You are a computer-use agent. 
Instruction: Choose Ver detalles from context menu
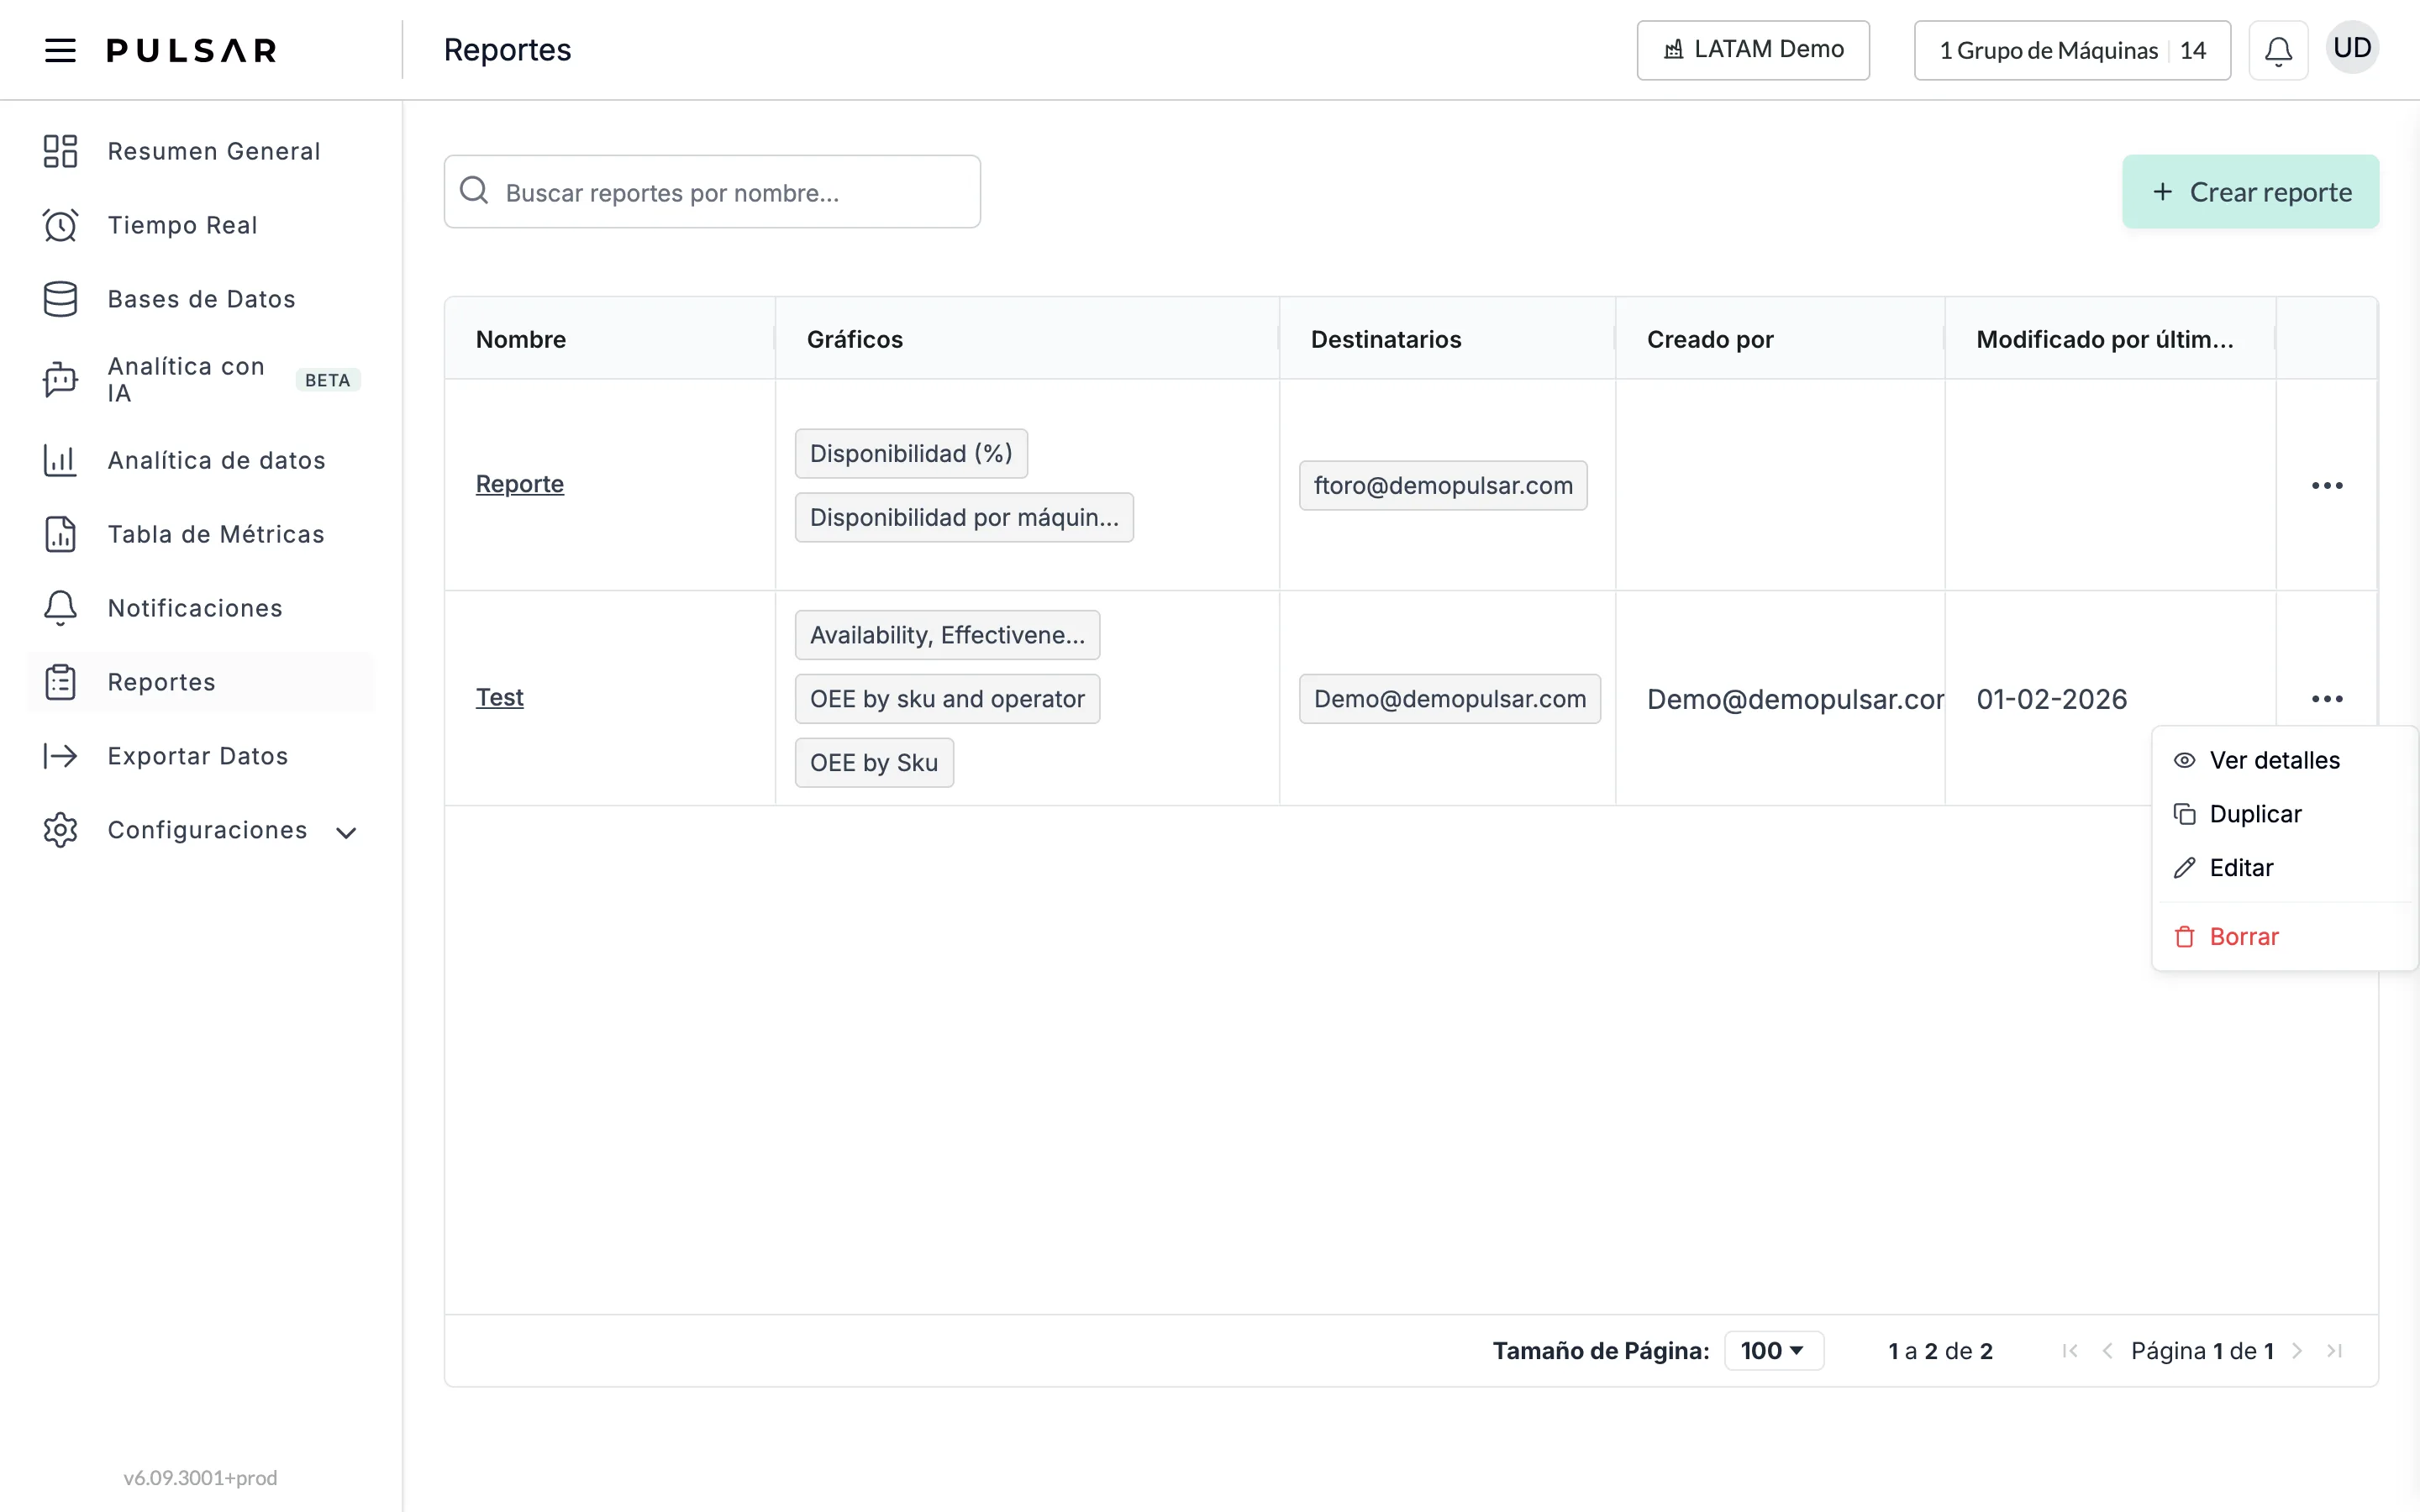tap(2285, 760)
